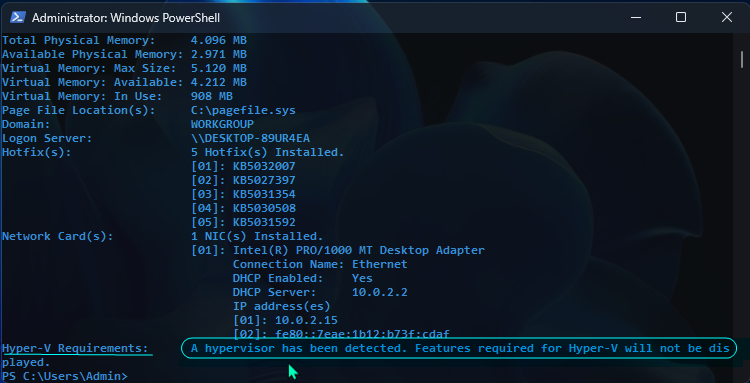The width and height of the screenshot is (750, 383).
Task: Select hotfix entry 'KB5027397'
Action: point(264,180)
